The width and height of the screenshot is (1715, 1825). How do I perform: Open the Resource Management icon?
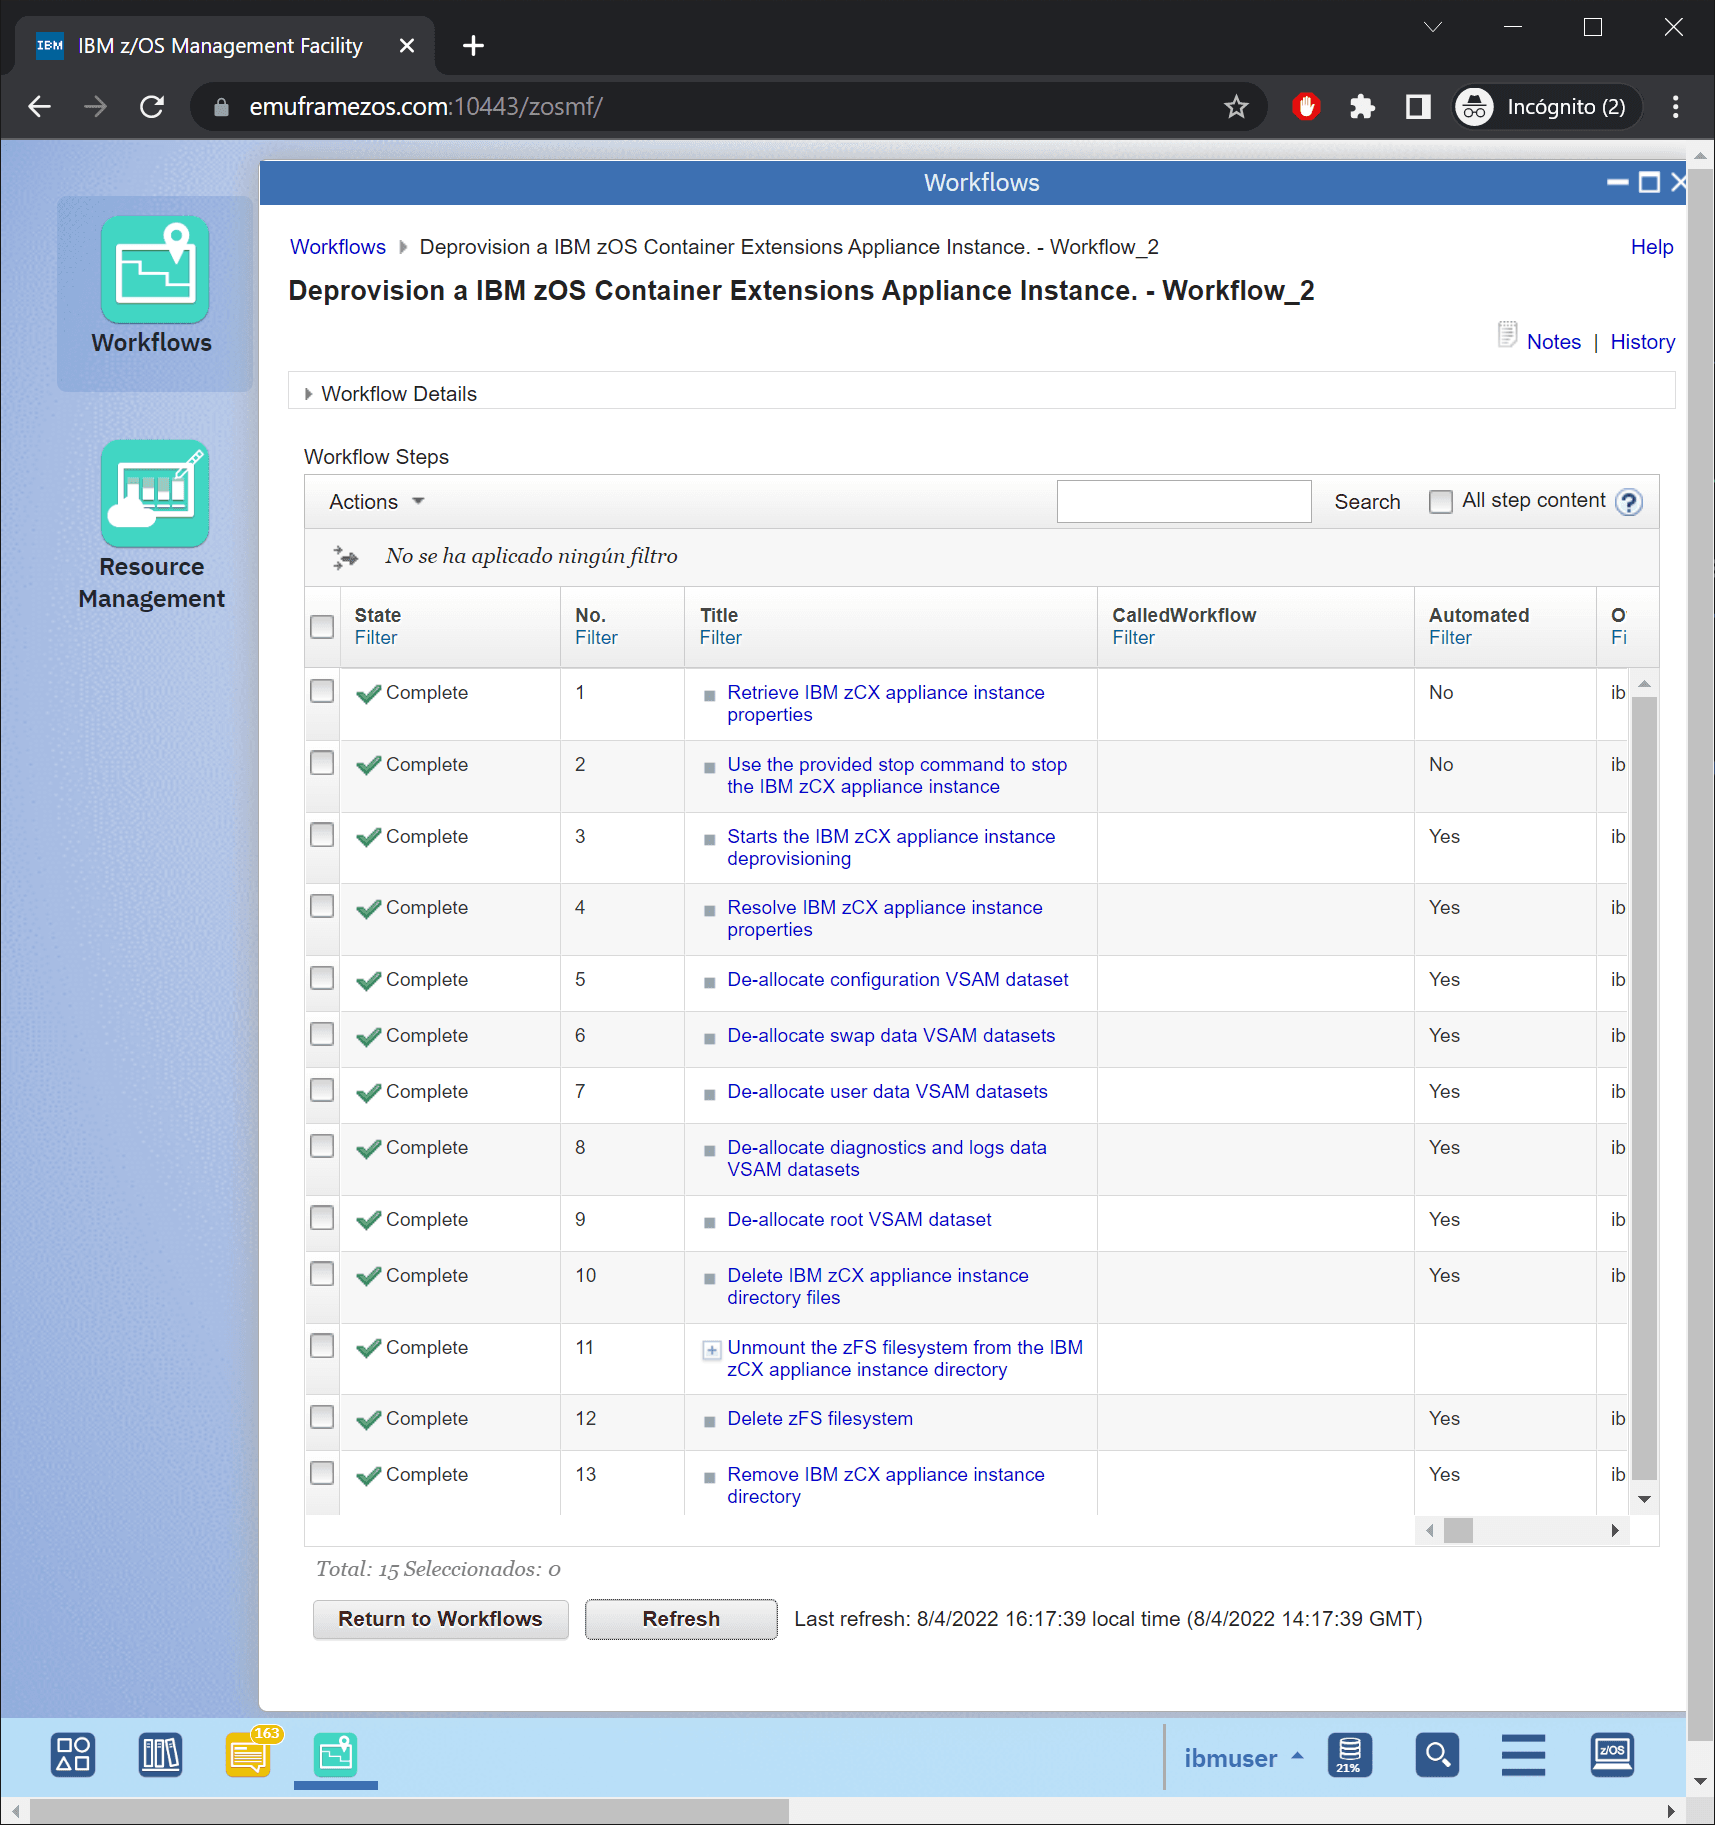tap(154, 494)
